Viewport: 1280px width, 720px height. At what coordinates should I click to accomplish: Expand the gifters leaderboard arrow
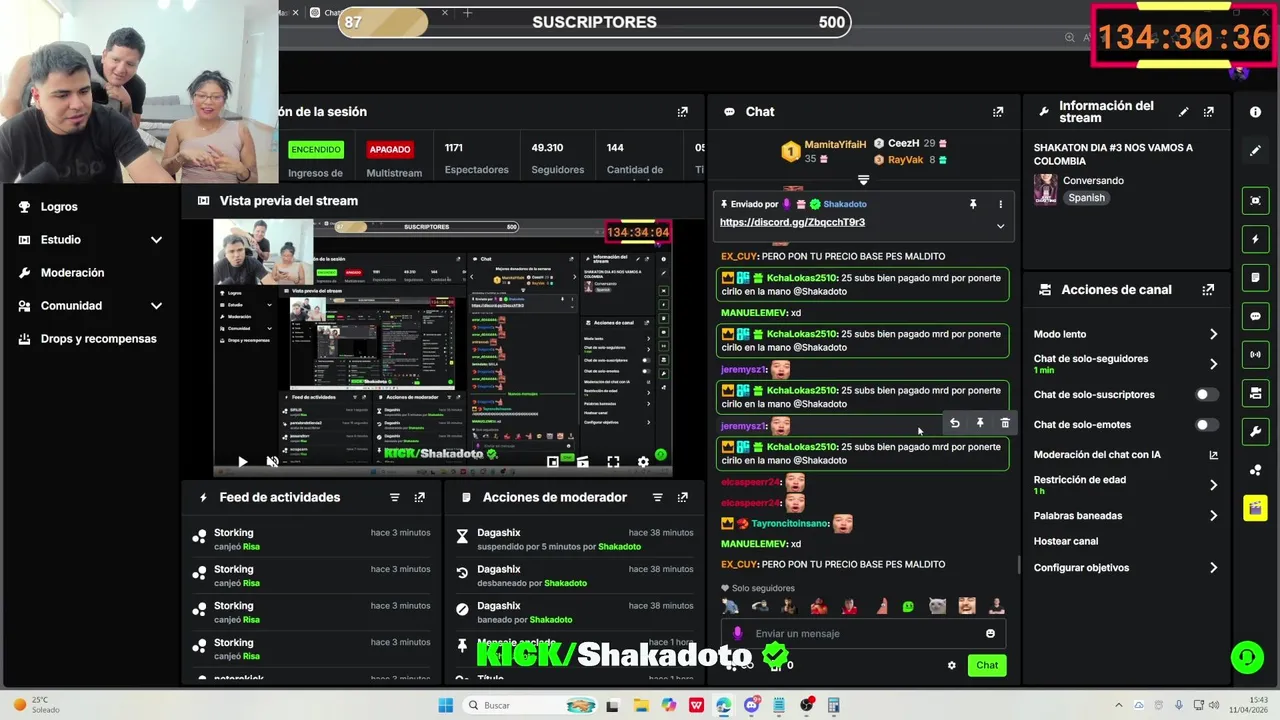click(863, 180)
